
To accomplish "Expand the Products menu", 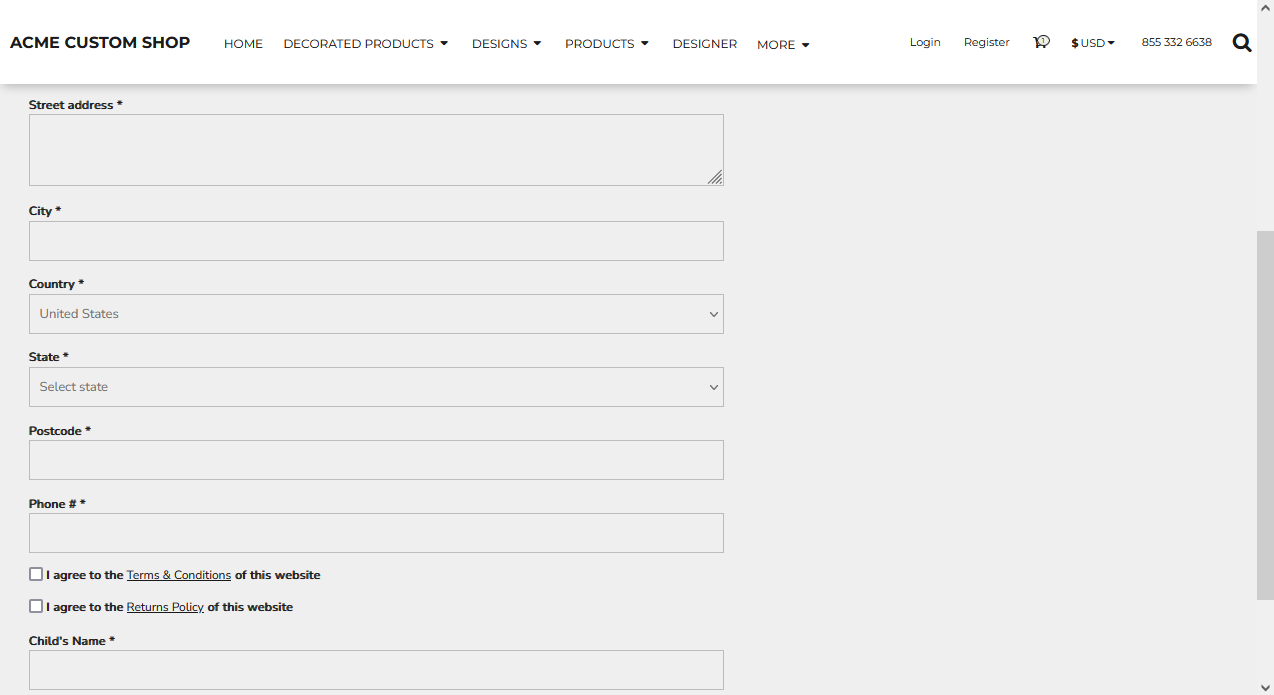I will pos(607,44).
